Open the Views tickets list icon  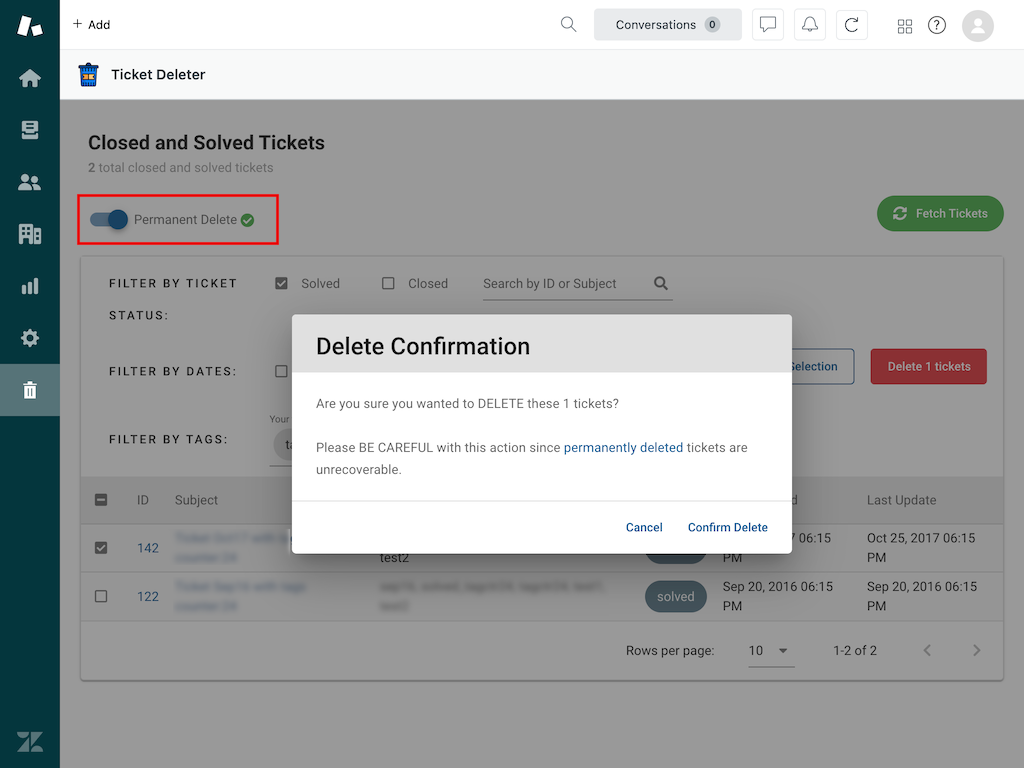(29, 130)
